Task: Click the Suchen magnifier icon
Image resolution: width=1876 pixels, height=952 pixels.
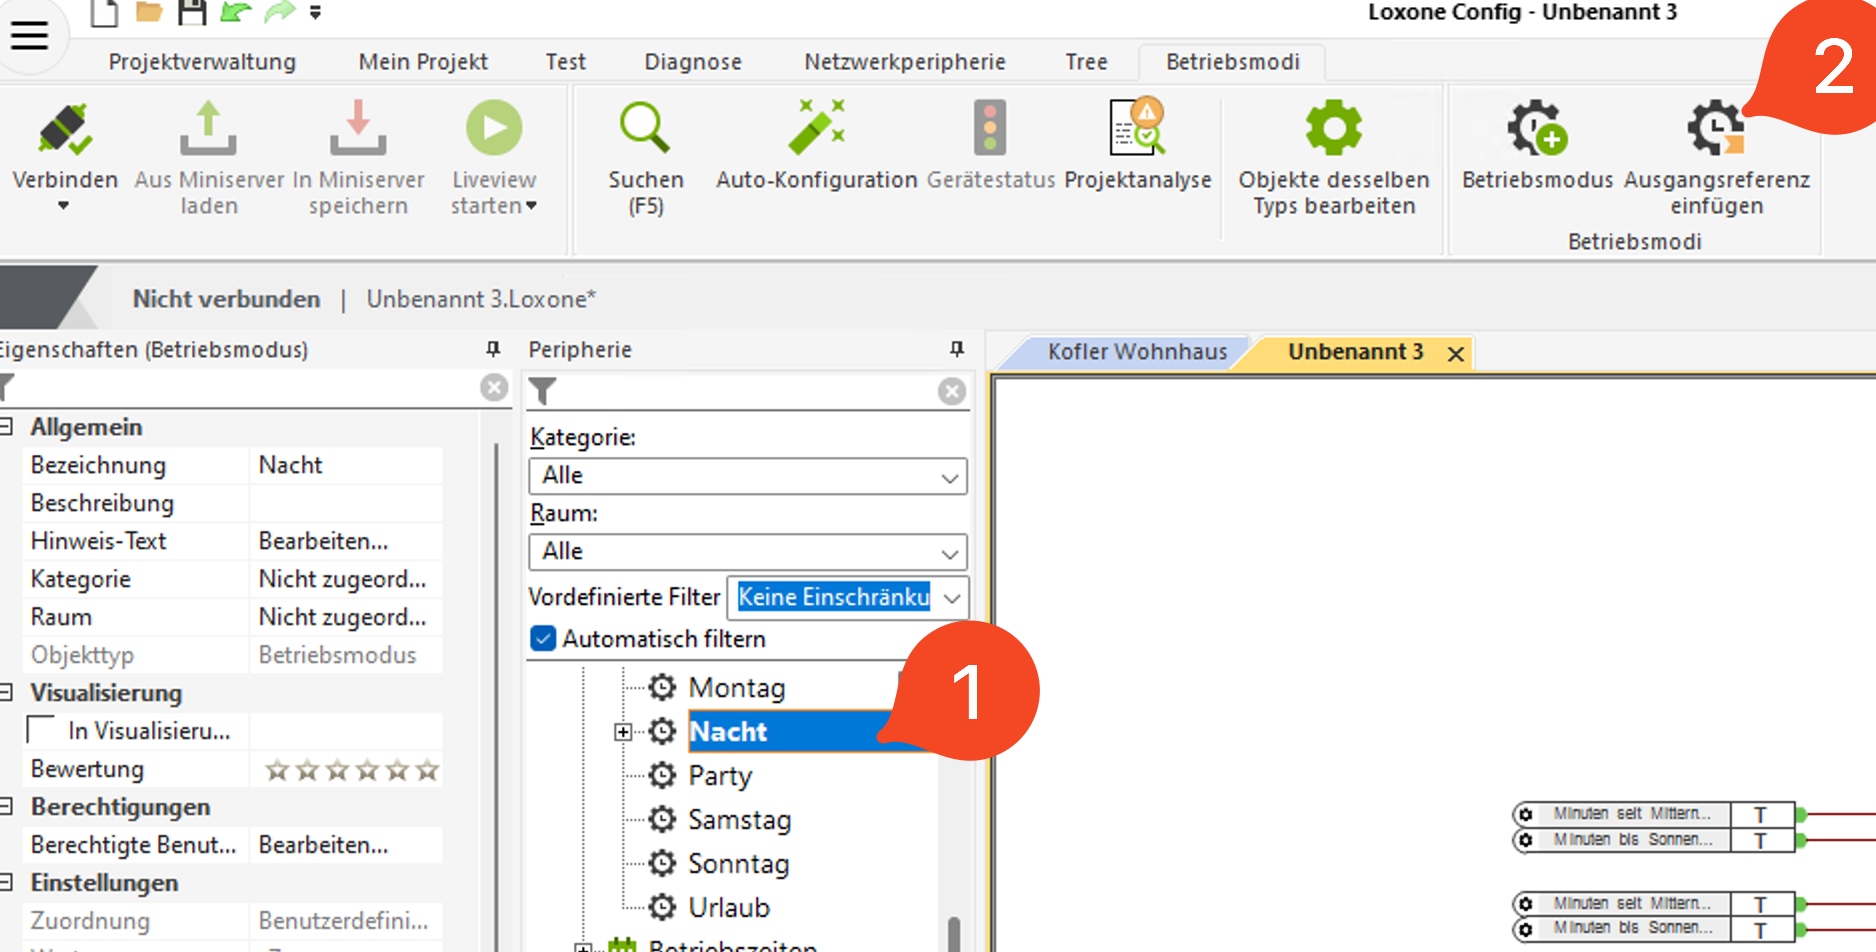Action: point(645,128)
